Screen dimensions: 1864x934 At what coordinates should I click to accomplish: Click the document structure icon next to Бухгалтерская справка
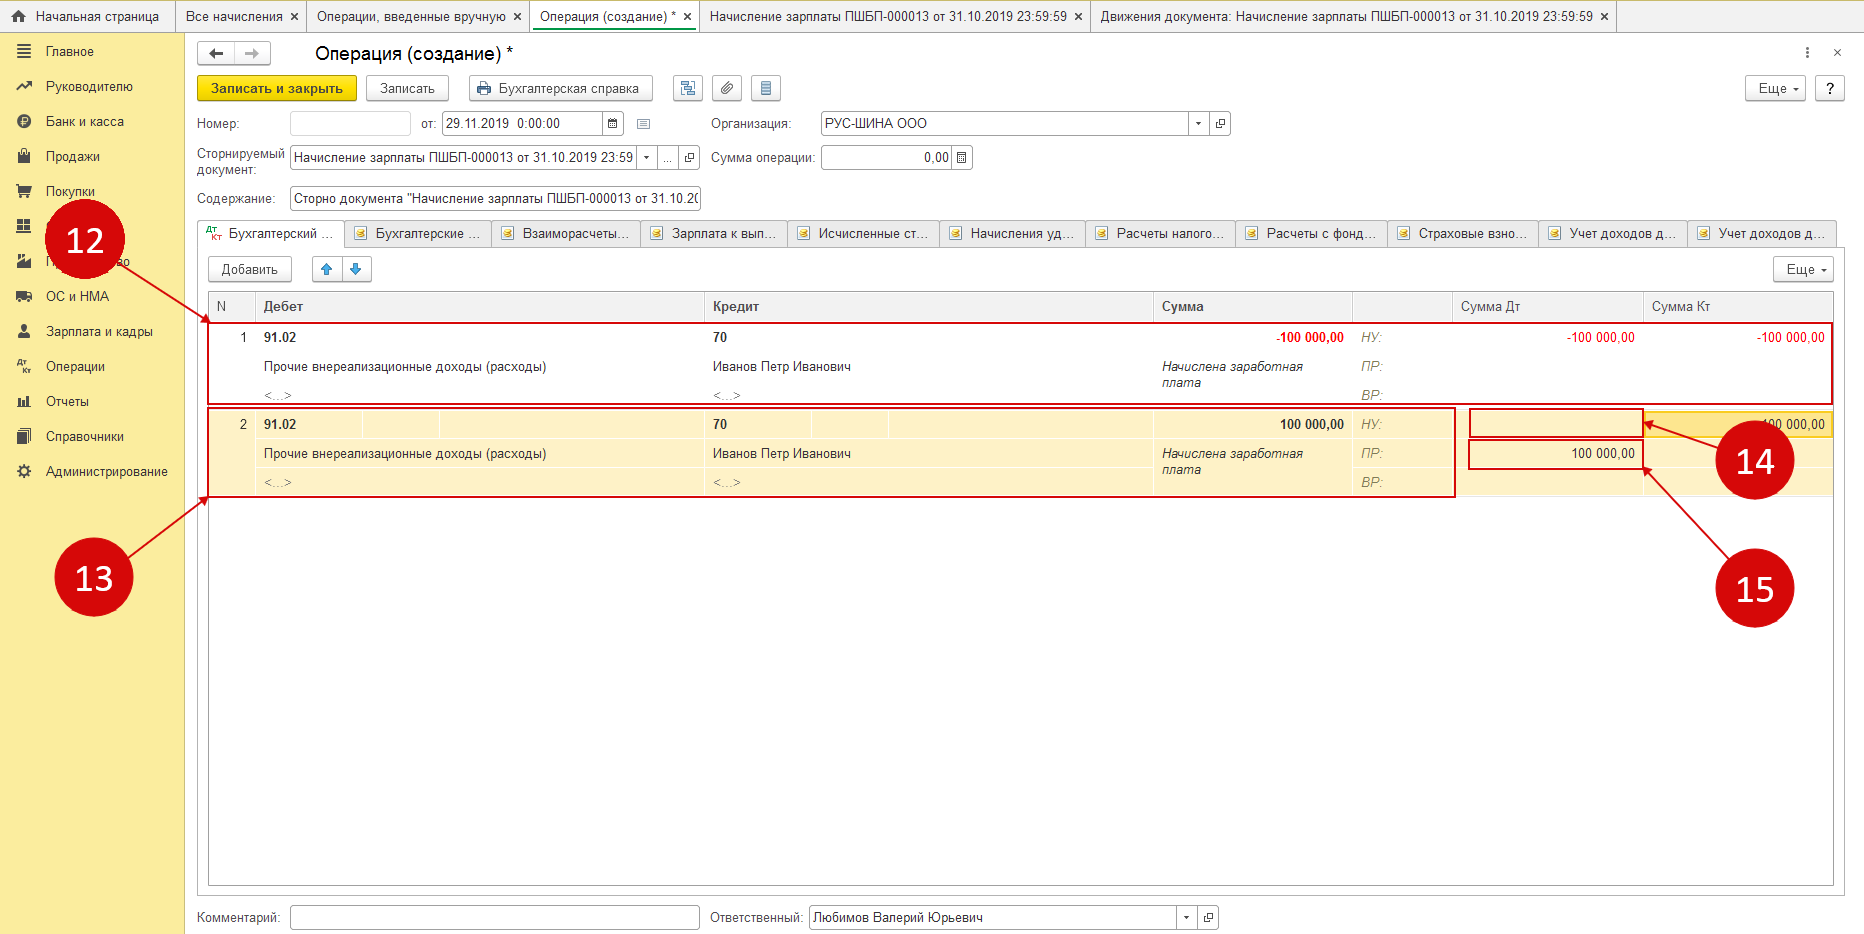pos(688,88)
